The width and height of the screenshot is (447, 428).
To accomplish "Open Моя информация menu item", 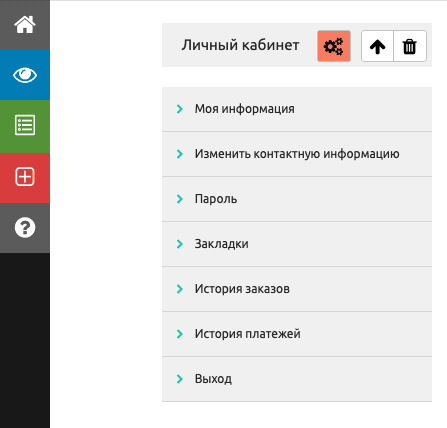I will point(297,109).
